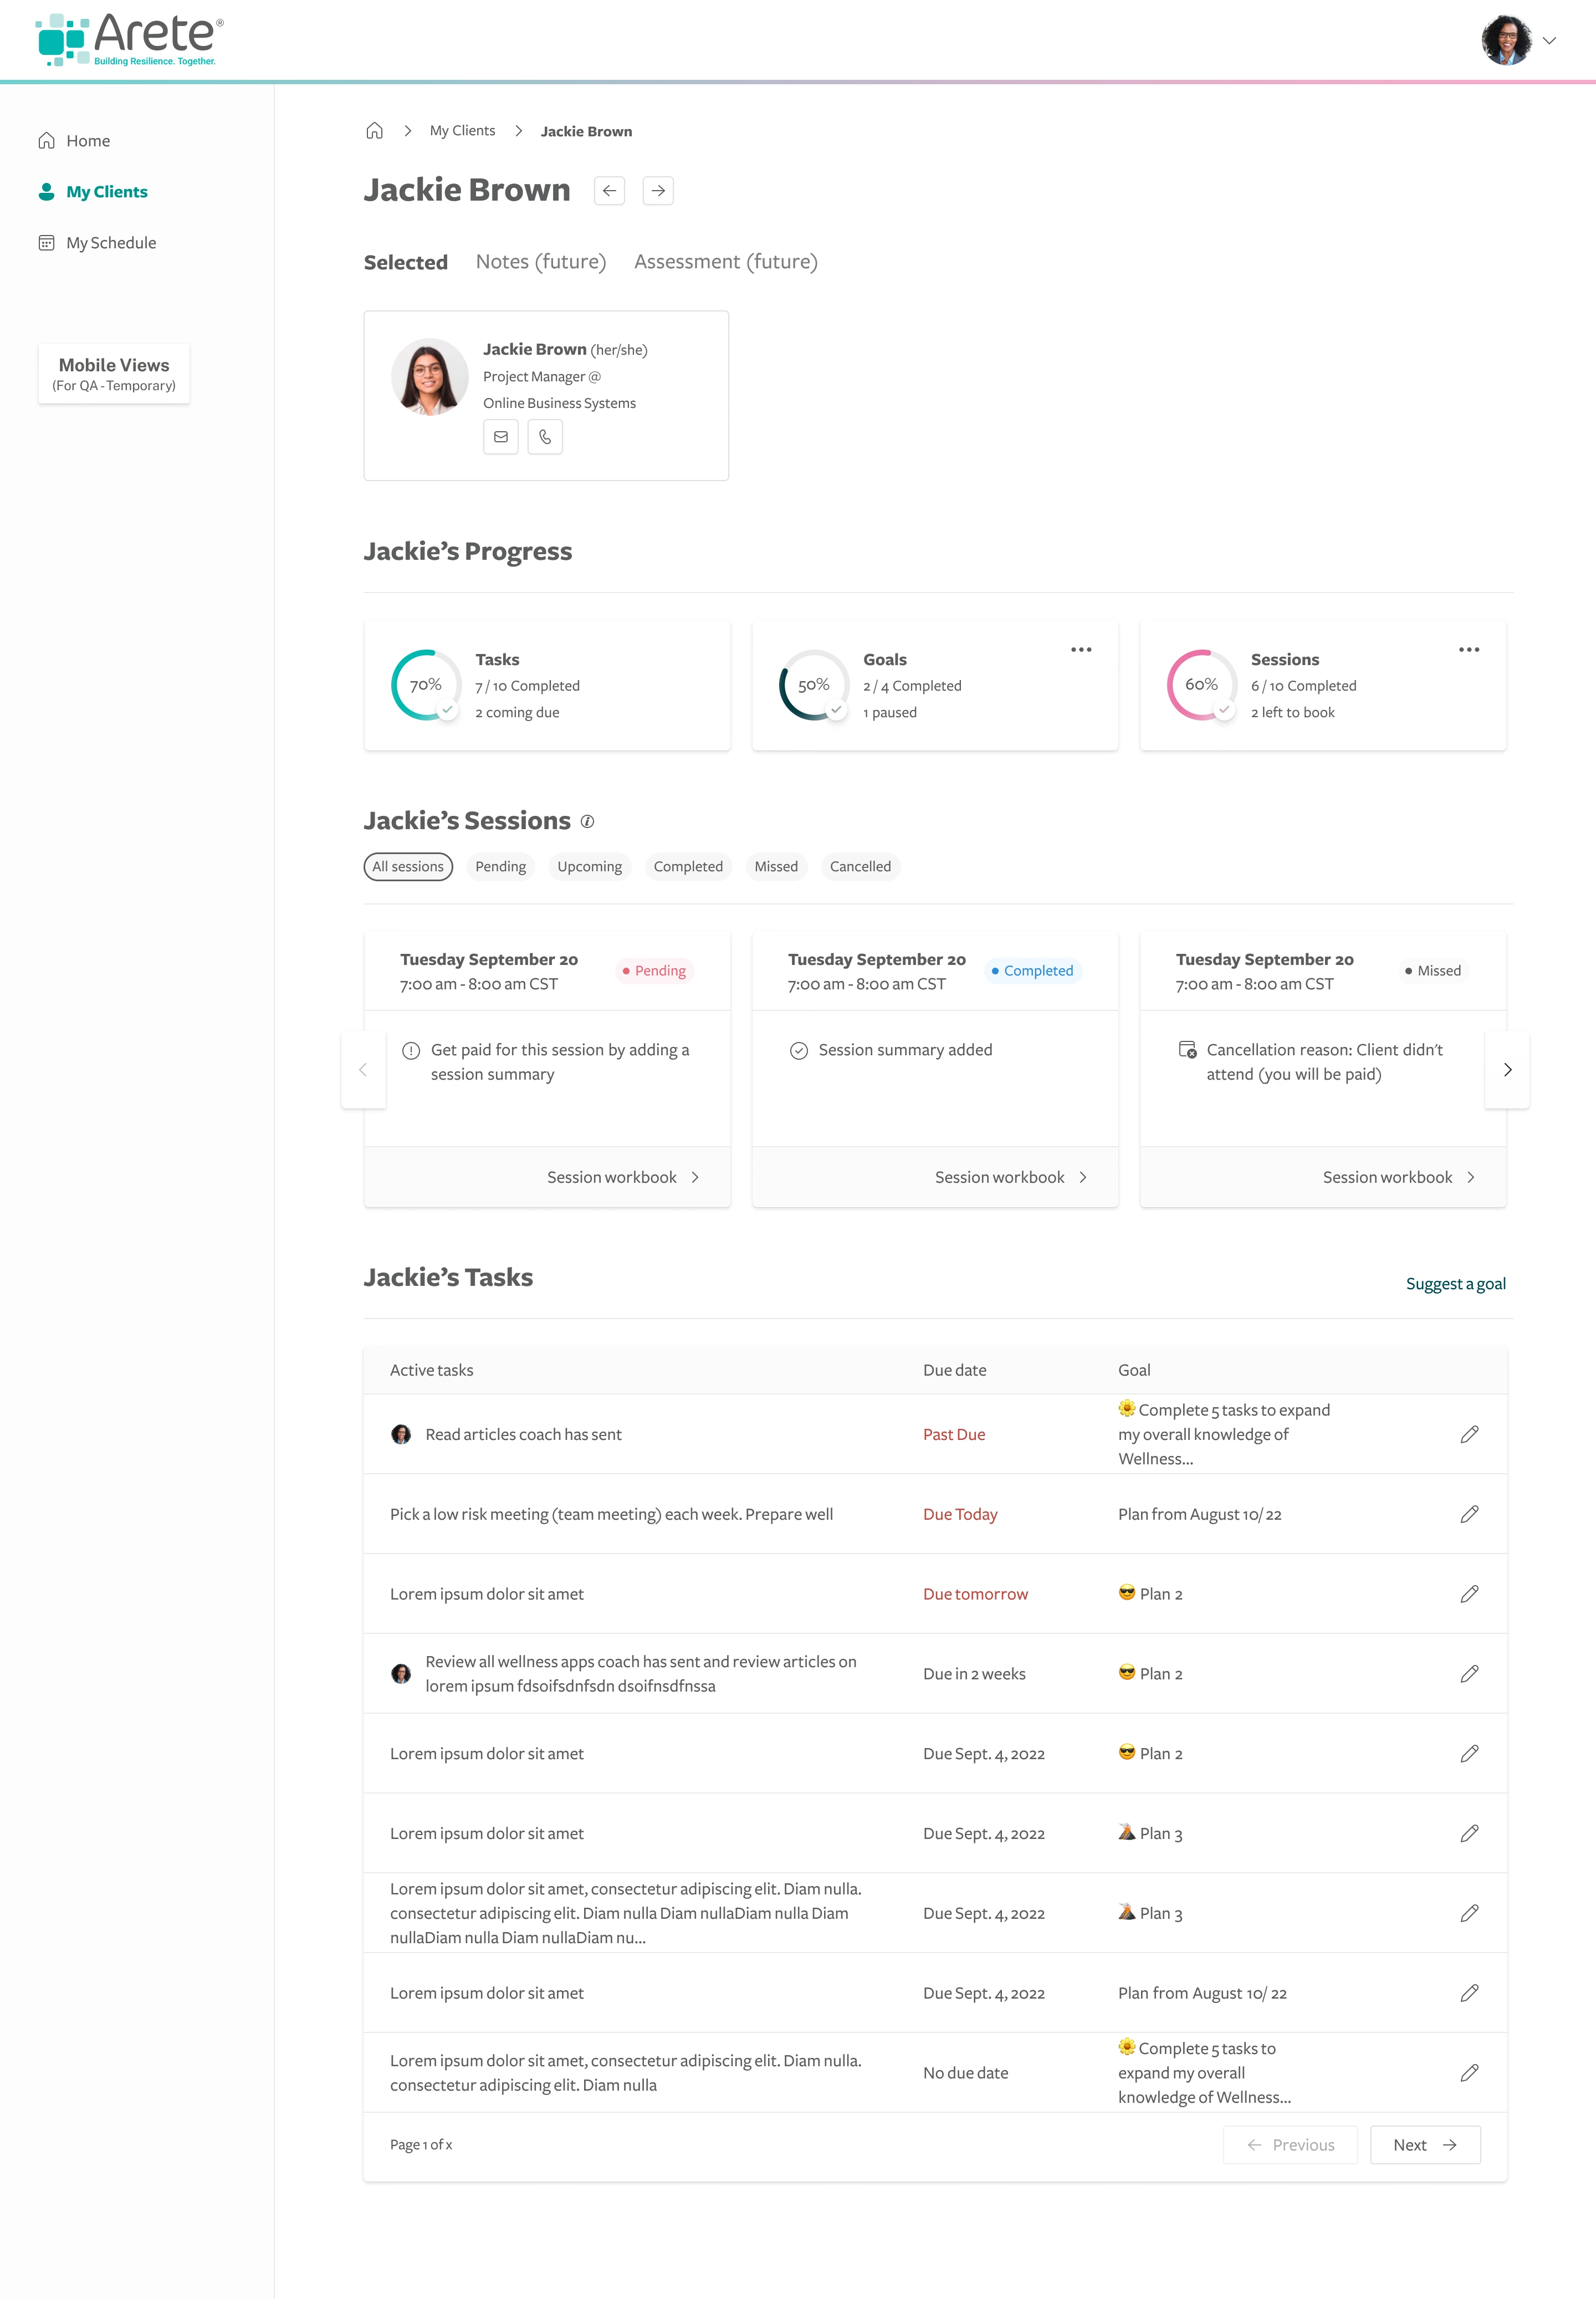Click pencil icon for Due Today task
1596x2299 pixels.
1469,1514
